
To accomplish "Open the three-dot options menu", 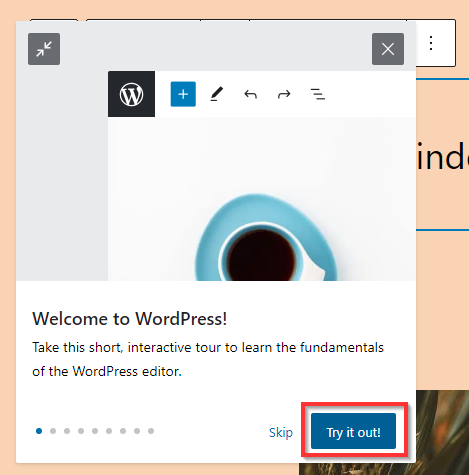I will (x=431, y=43).
